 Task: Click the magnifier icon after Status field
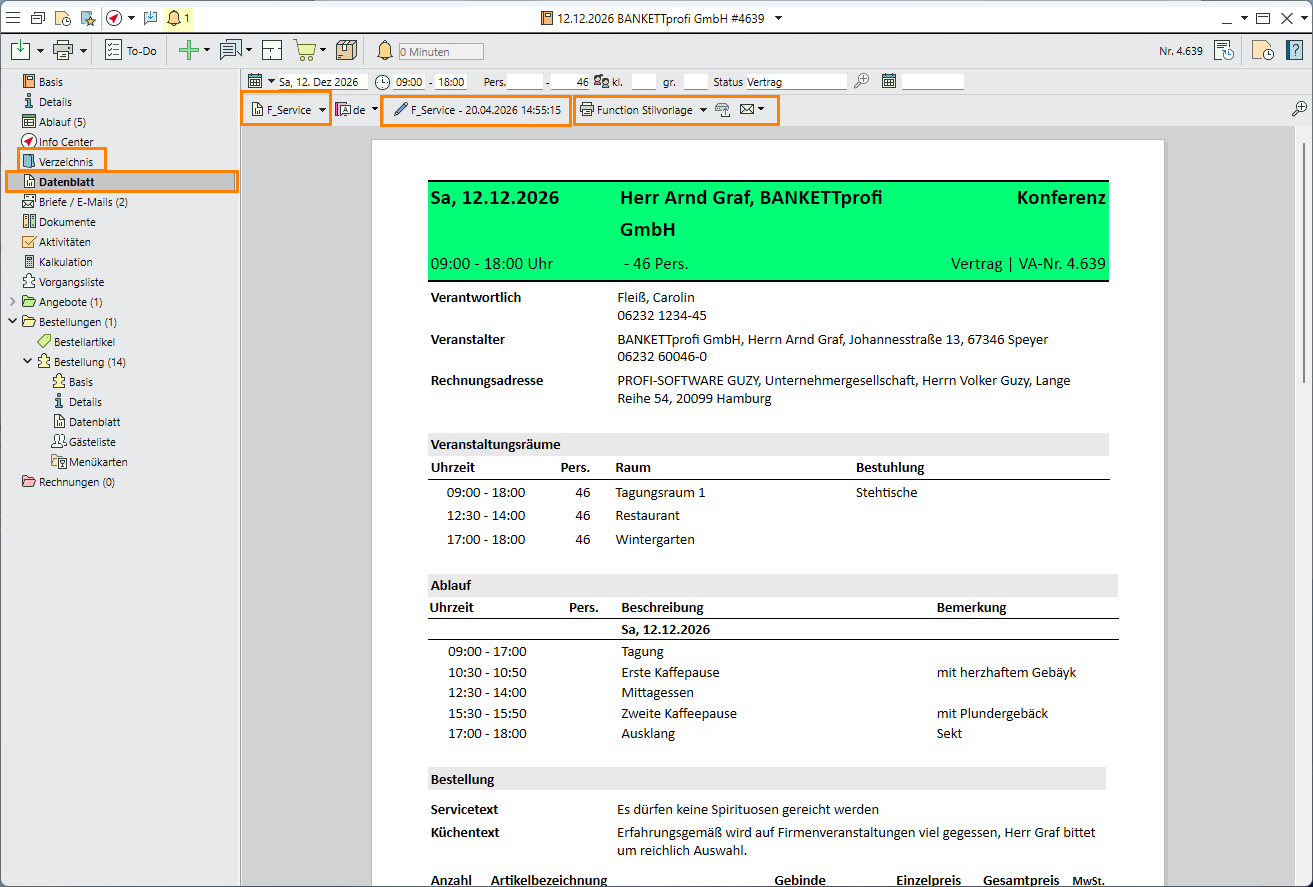tap(861, 81)
